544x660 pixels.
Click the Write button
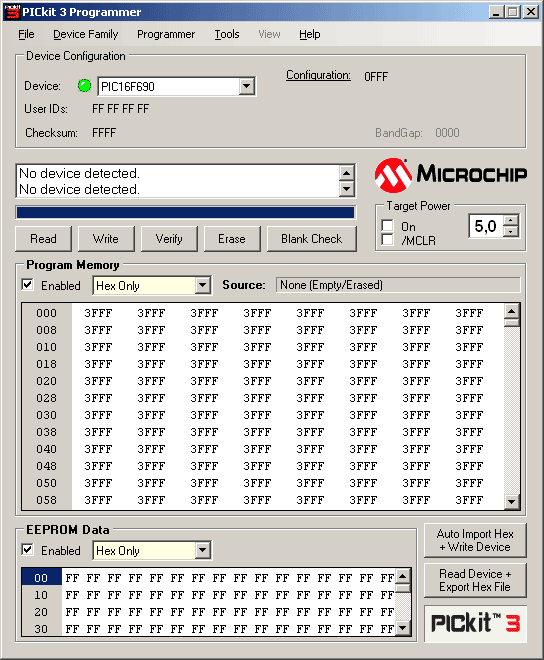[106, 239]
